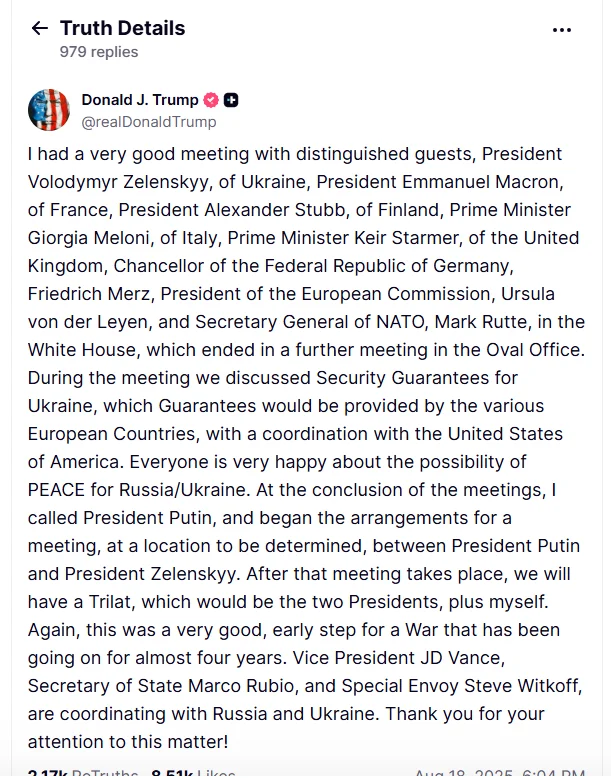
Task: Open the three-dot more options menu
Action: pos(562,30)
